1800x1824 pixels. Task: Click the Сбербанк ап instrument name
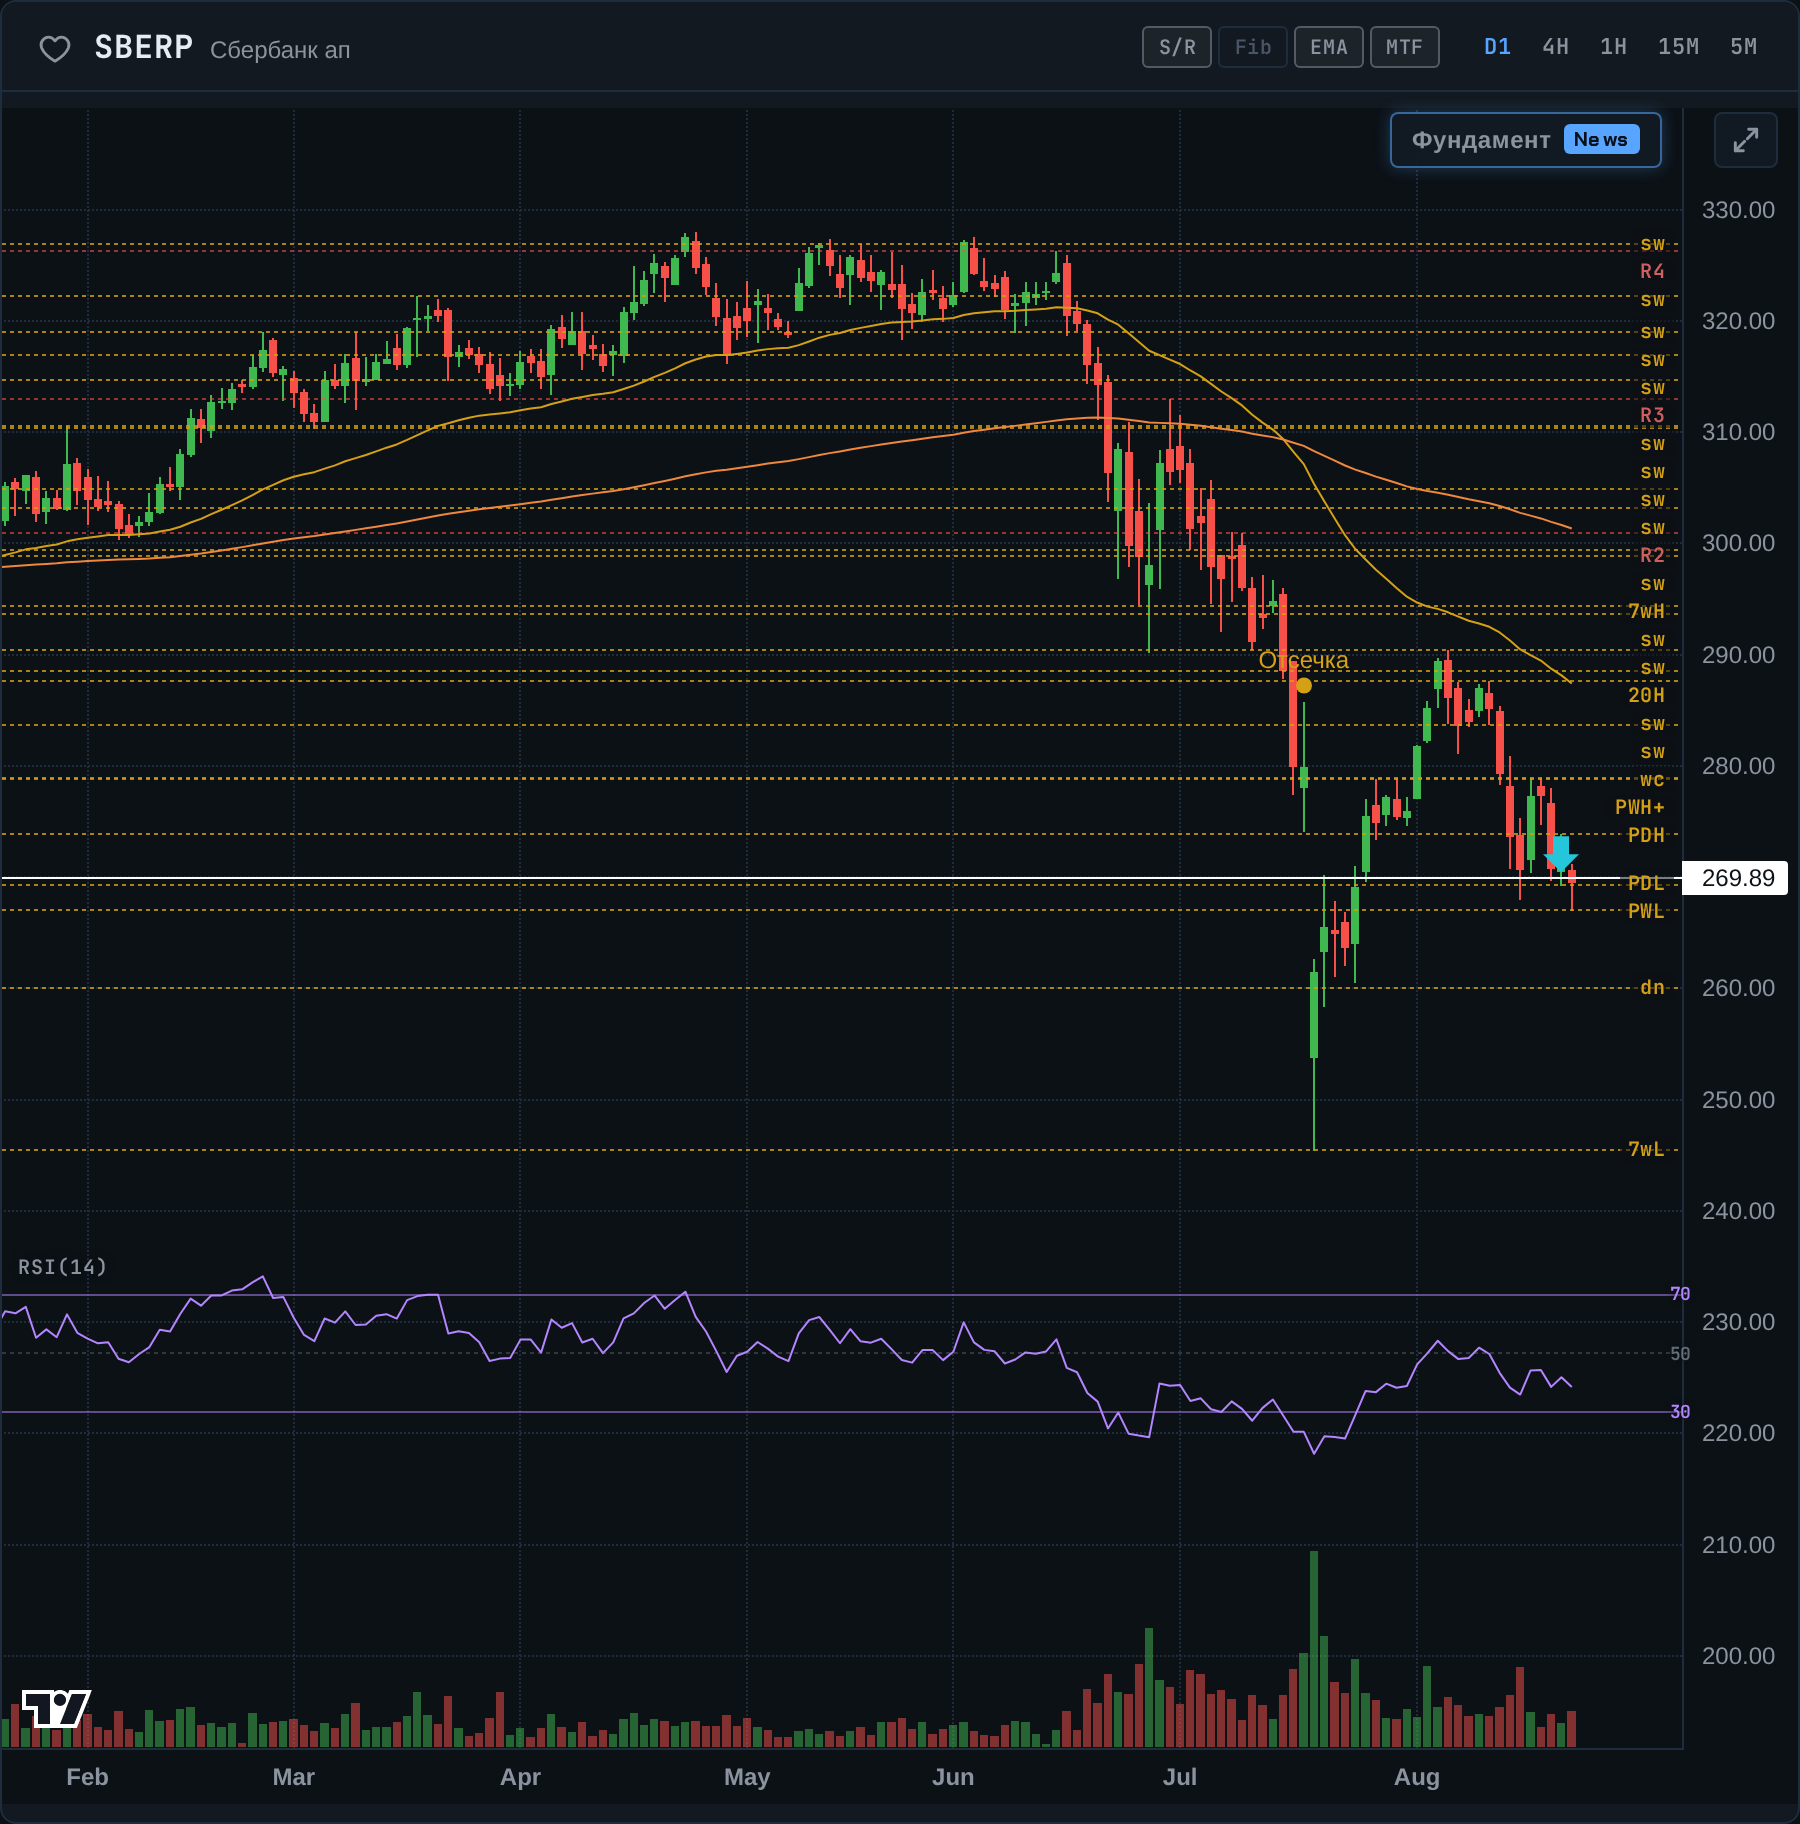click(280, 50)
